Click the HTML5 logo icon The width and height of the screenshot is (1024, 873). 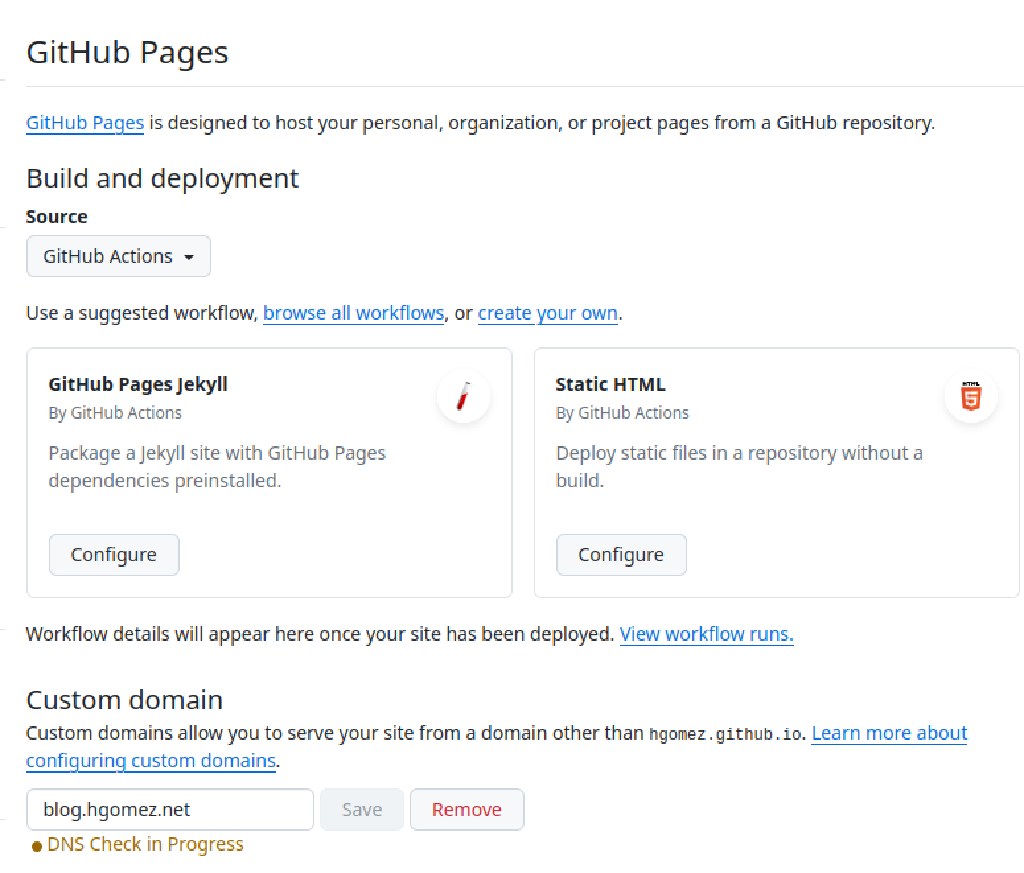click(971, 396)
